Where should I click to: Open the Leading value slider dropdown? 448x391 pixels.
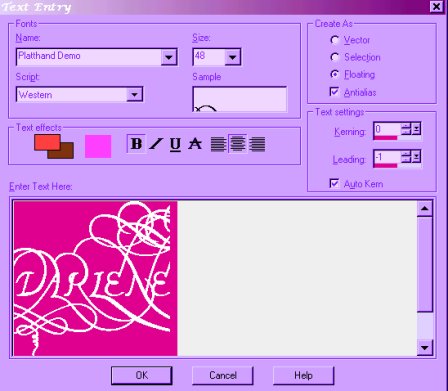[x=417, y=157]
